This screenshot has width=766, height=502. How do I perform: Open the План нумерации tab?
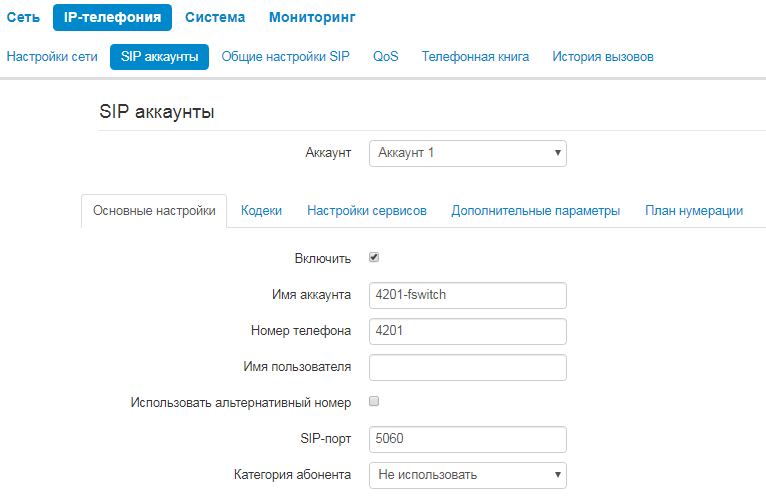point(693,211)
